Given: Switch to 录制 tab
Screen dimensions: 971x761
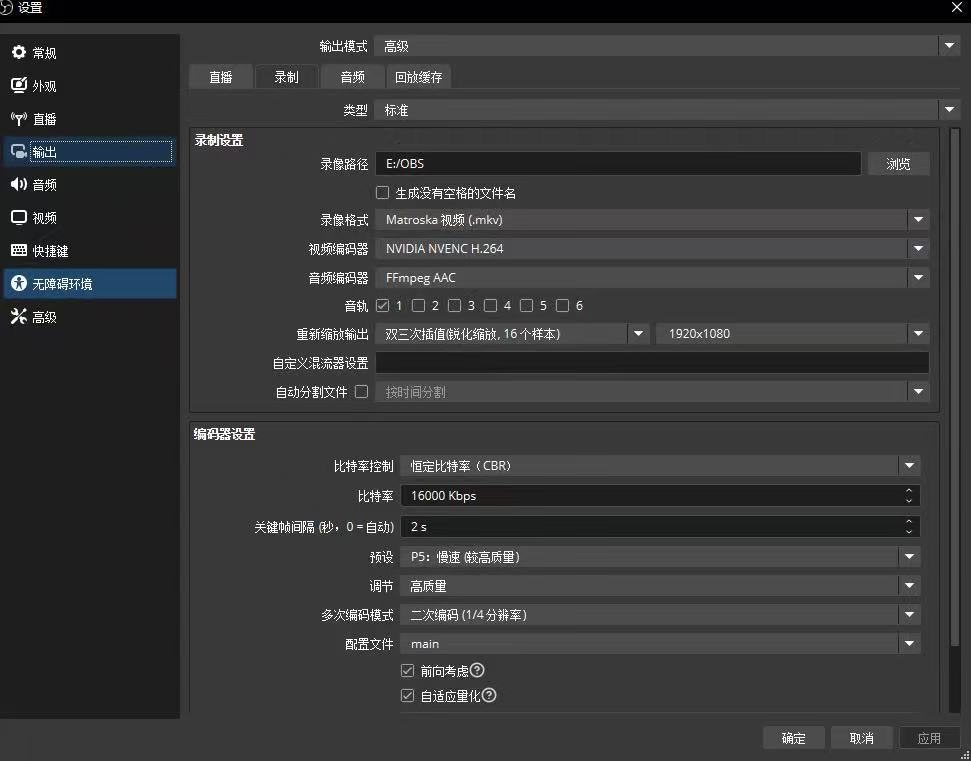Looking at the screenshot, I should [286, 77].
